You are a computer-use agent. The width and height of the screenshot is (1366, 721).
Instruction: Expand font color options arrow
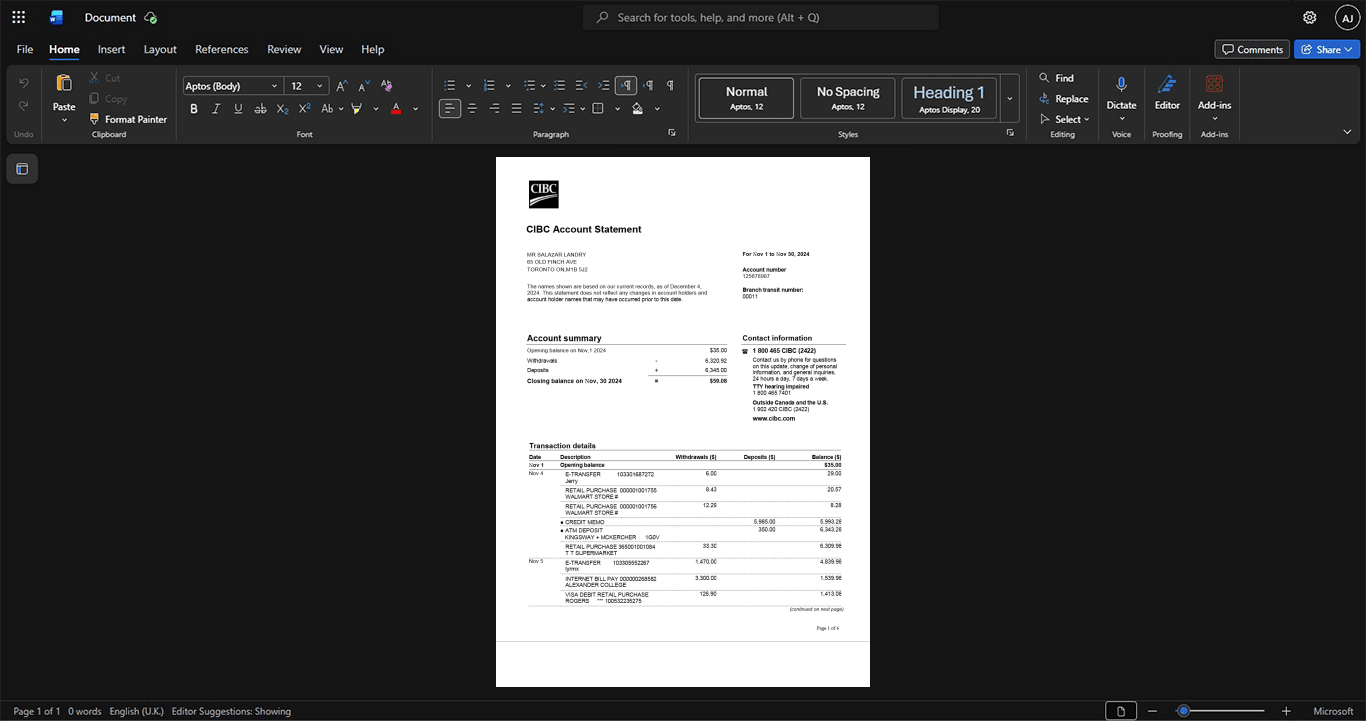[416, 108]
